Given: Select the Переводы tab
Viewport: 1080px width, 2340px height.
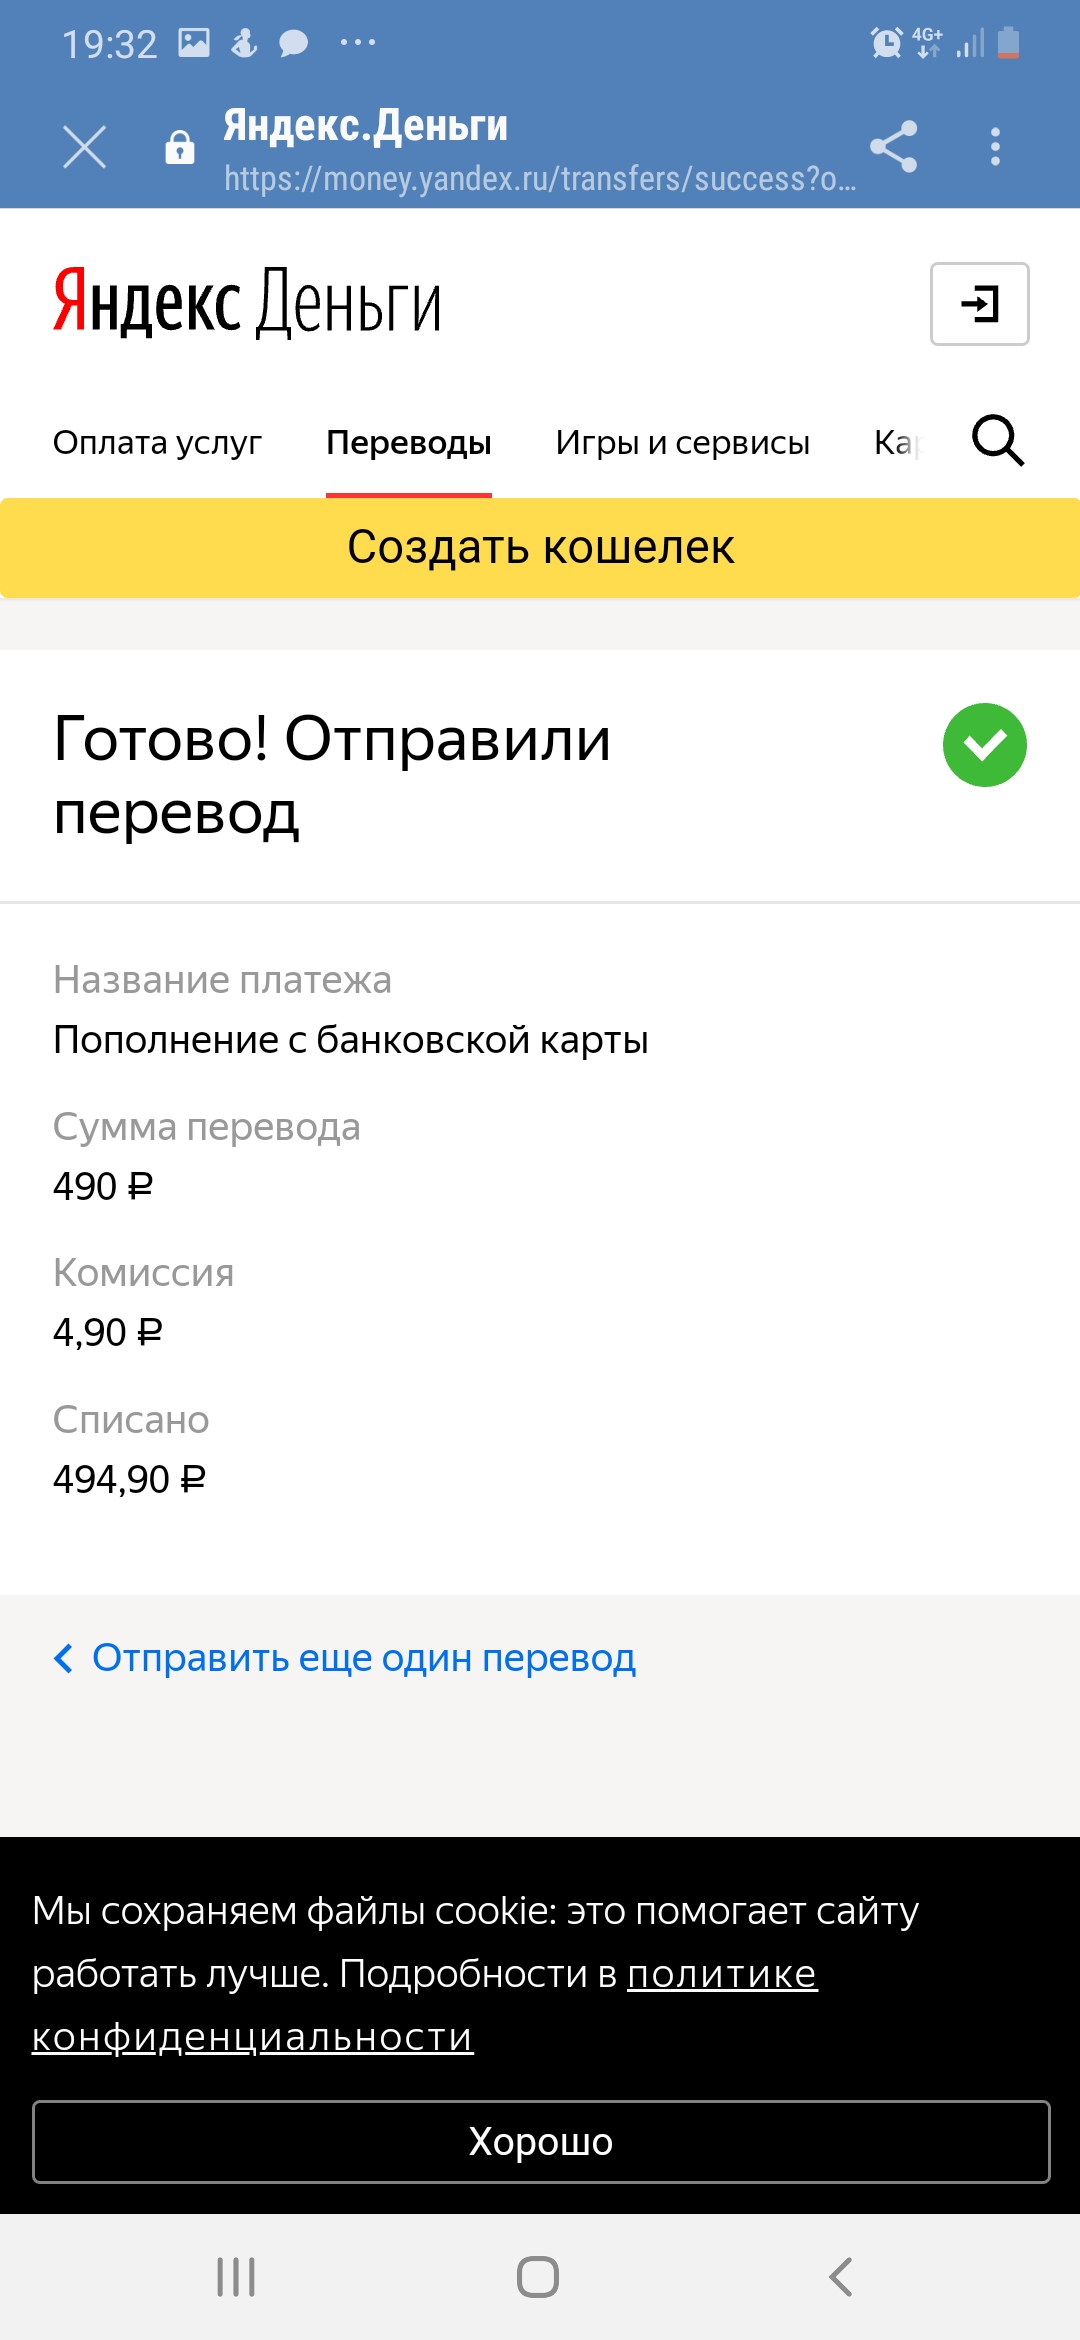Looking at the screenshot, I should pos(408,442).
